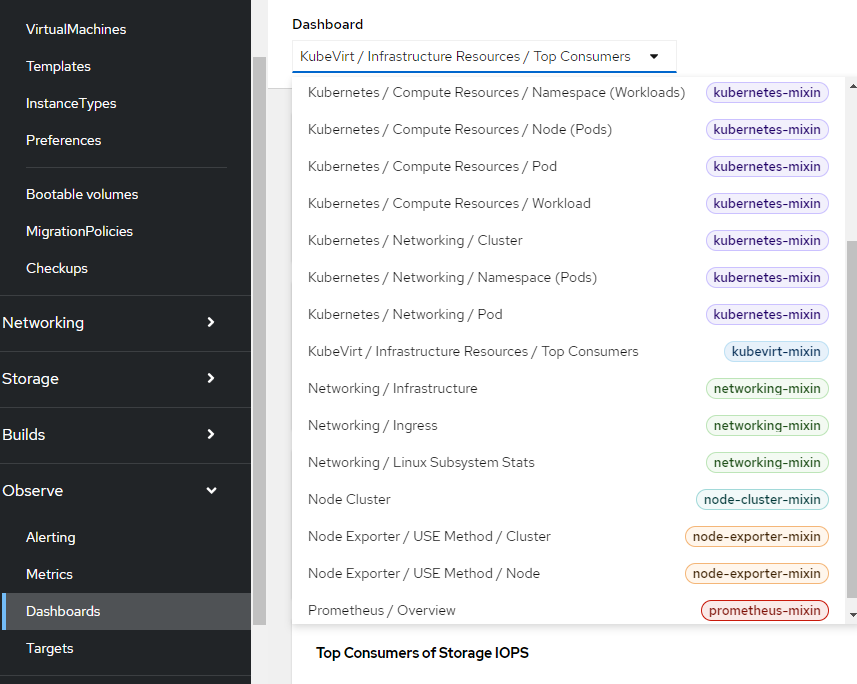Open the Dashboard selector dropdown caret
Viewport: 857px width, 684px height.
point(654,57)
